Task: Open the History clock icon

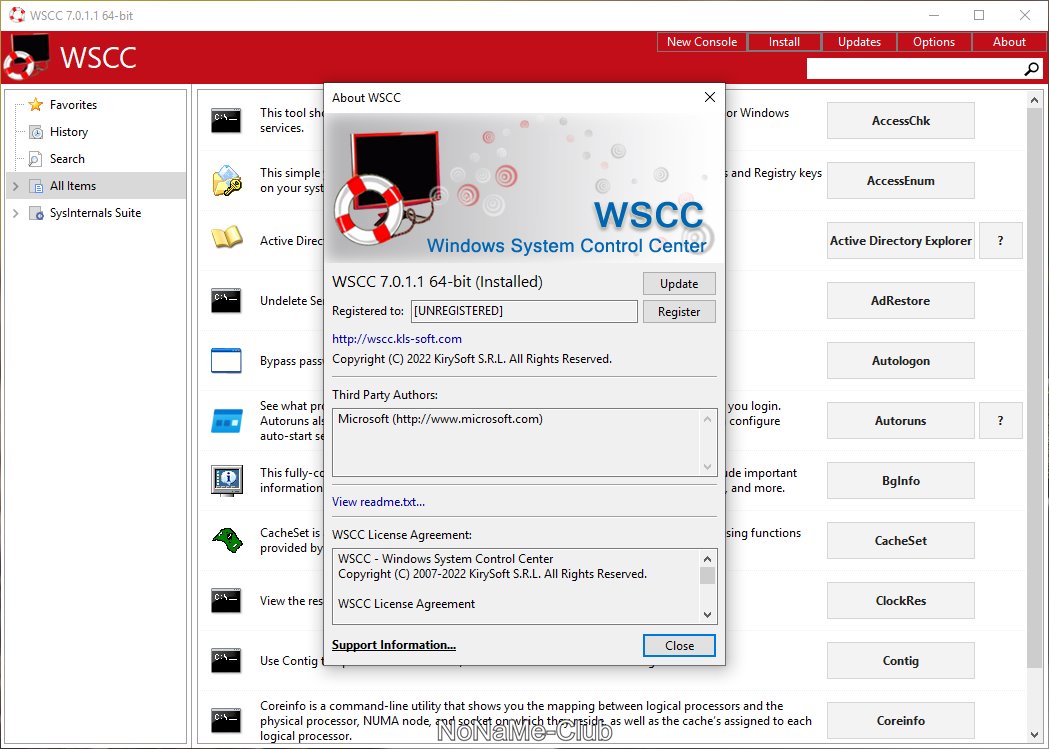Action: pos(36,132)
